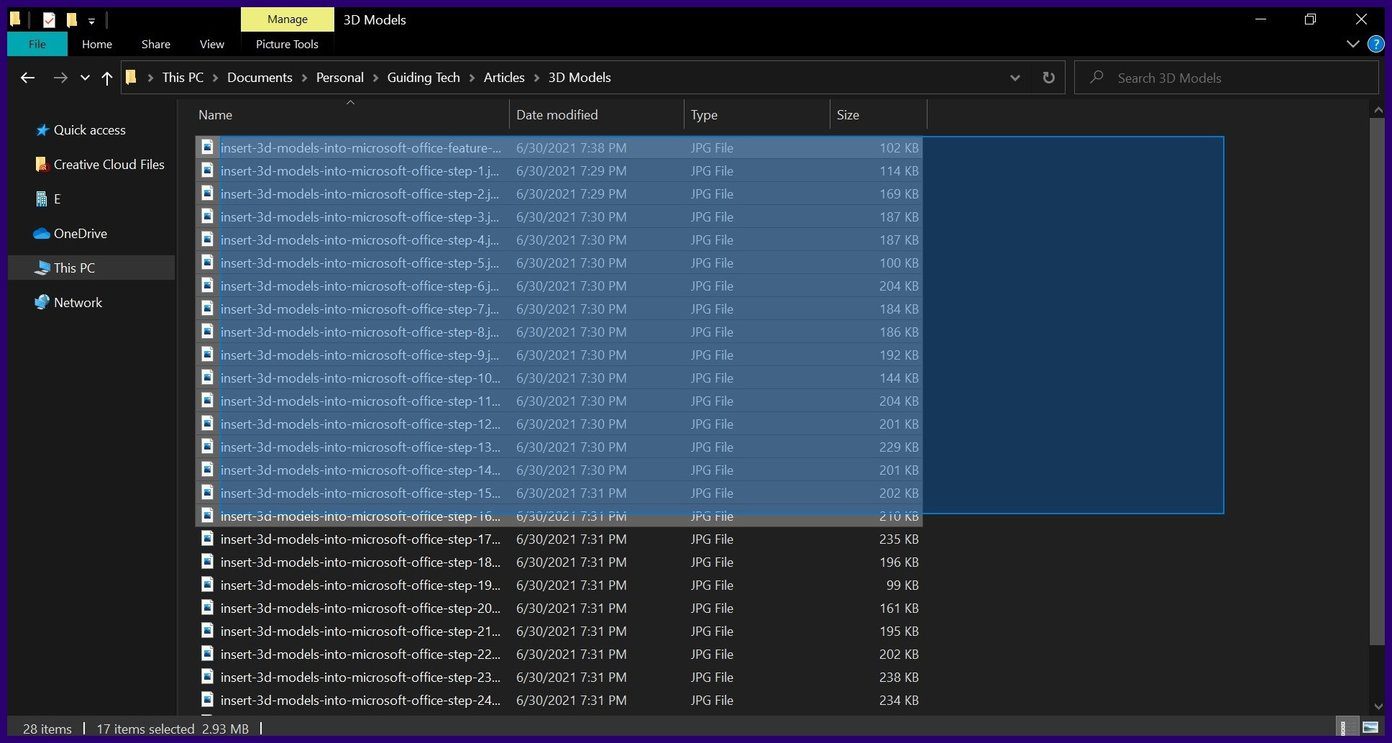The width and height of the screenshot is (1392, 743).
Task: Click the JPG icon of the feature file
Action: [207, 147]
